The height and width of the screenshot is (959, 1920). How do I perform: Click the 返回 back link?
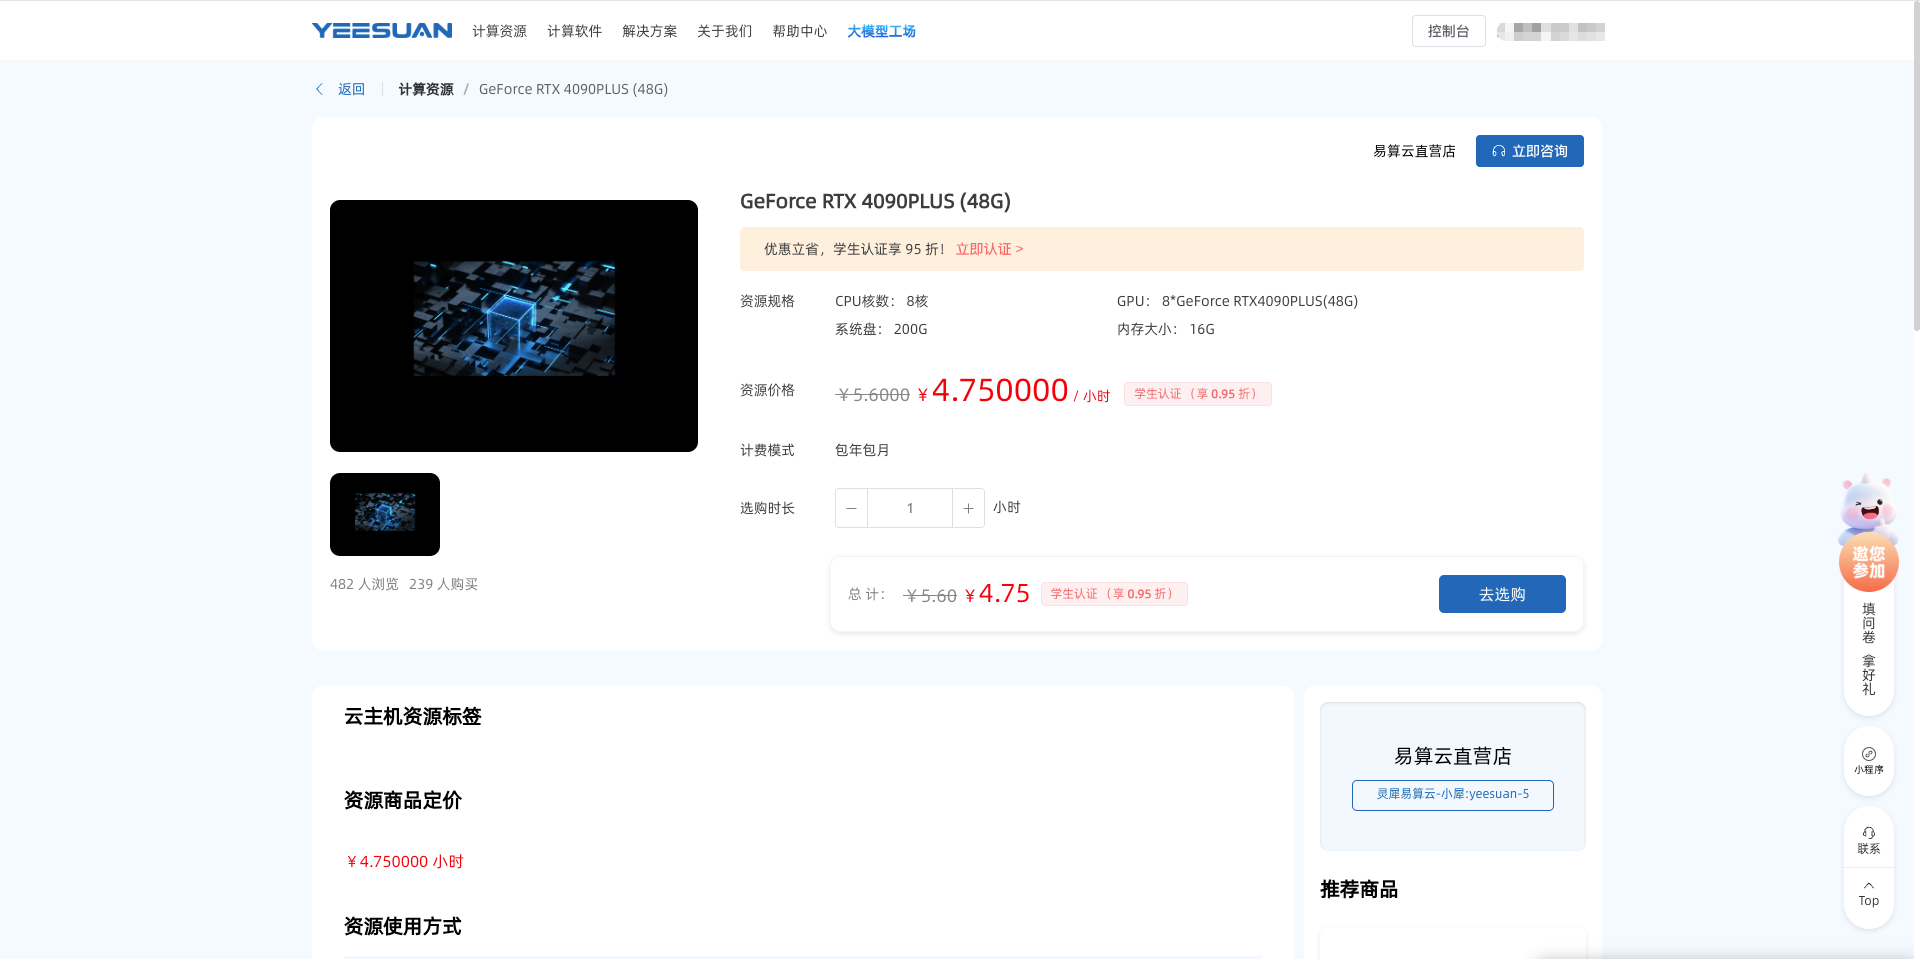click(351, 89)
